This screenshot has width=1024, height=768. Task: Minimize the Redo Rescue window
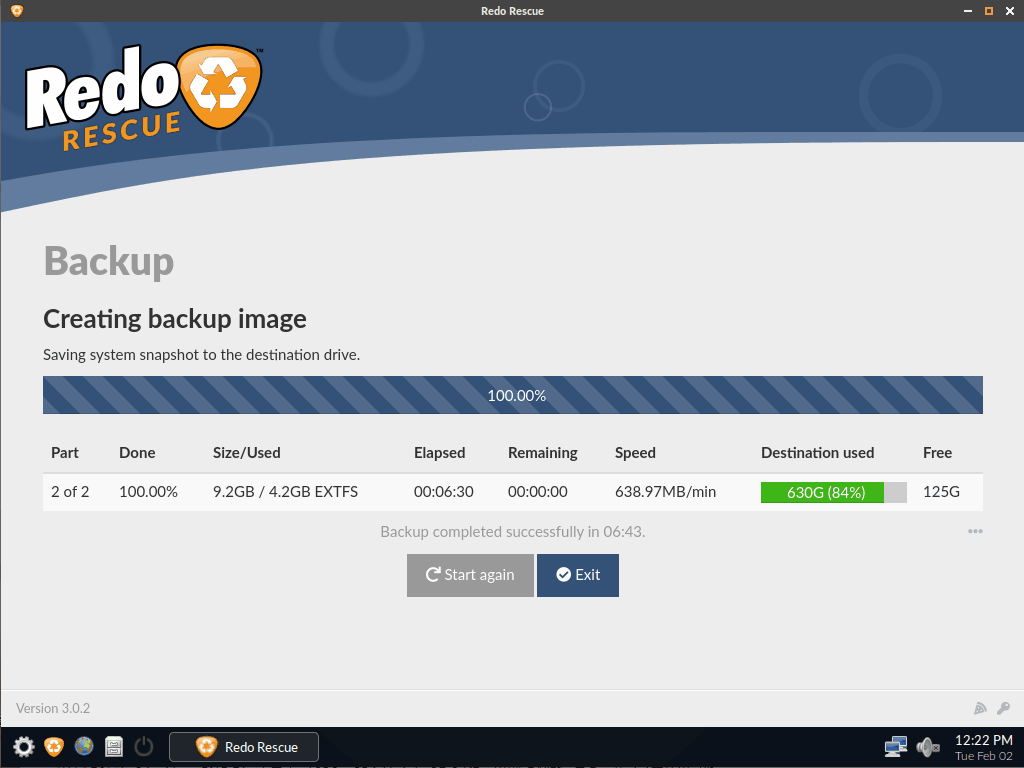coord(968,11)
